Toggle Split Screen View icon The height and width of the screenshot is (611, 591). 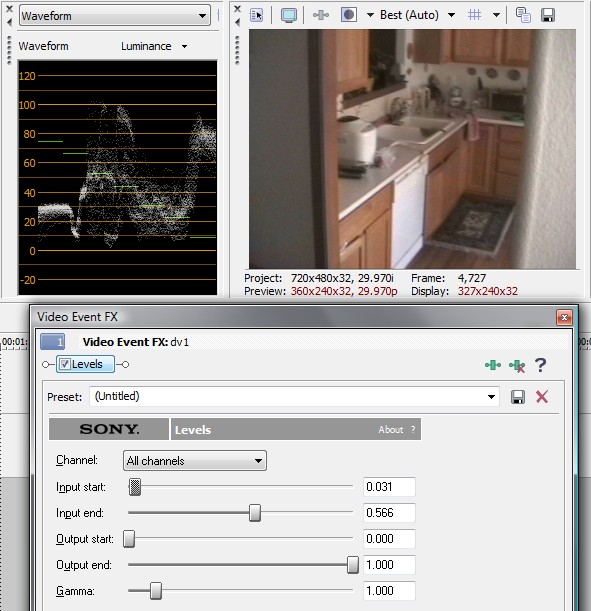tap(349, 15)
